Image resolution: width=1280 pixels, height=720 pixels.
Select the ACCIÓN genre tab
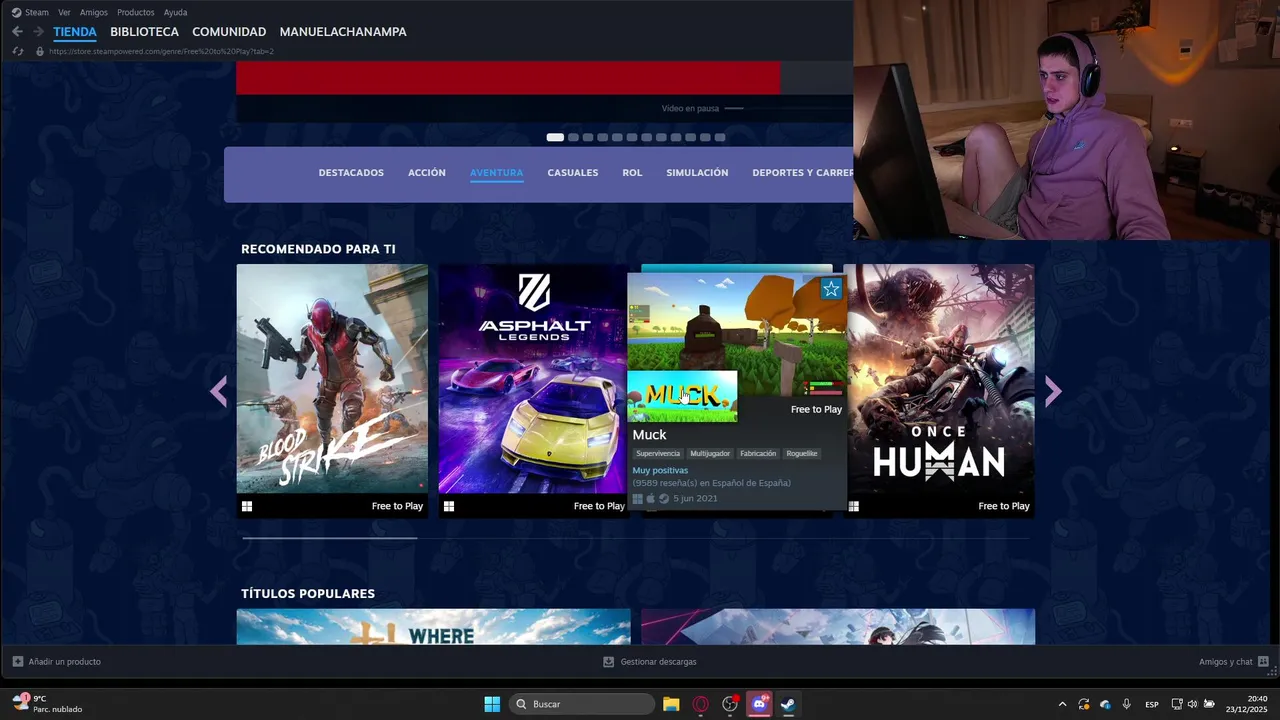coord(427,173)
